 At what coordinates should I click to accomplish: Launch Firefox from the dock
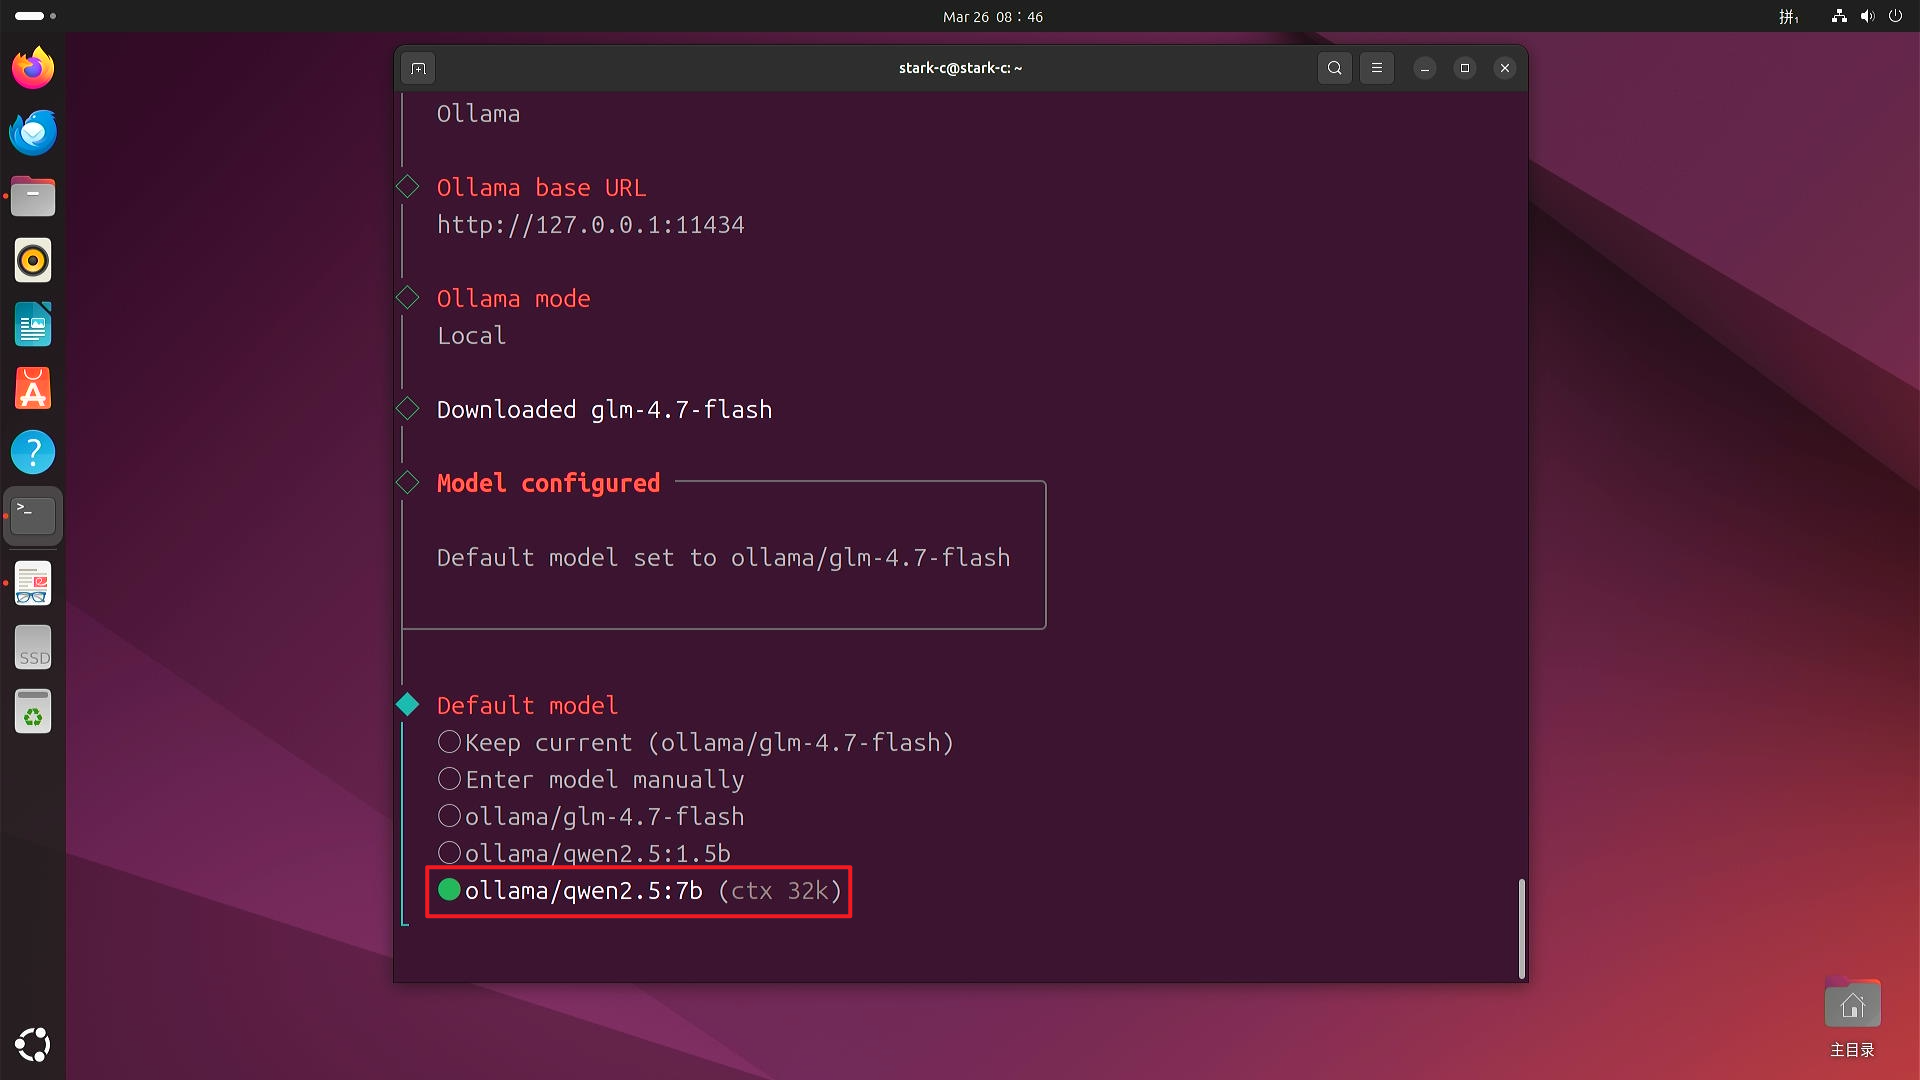[x=33, y=68]
